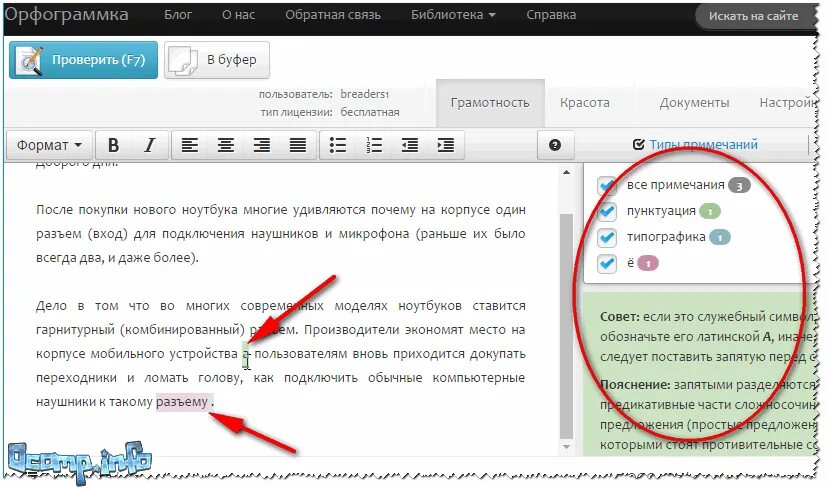Toggle italic formatting
Image resolution: width=829 pixels, height=488 pixels.
click(150, 145)
